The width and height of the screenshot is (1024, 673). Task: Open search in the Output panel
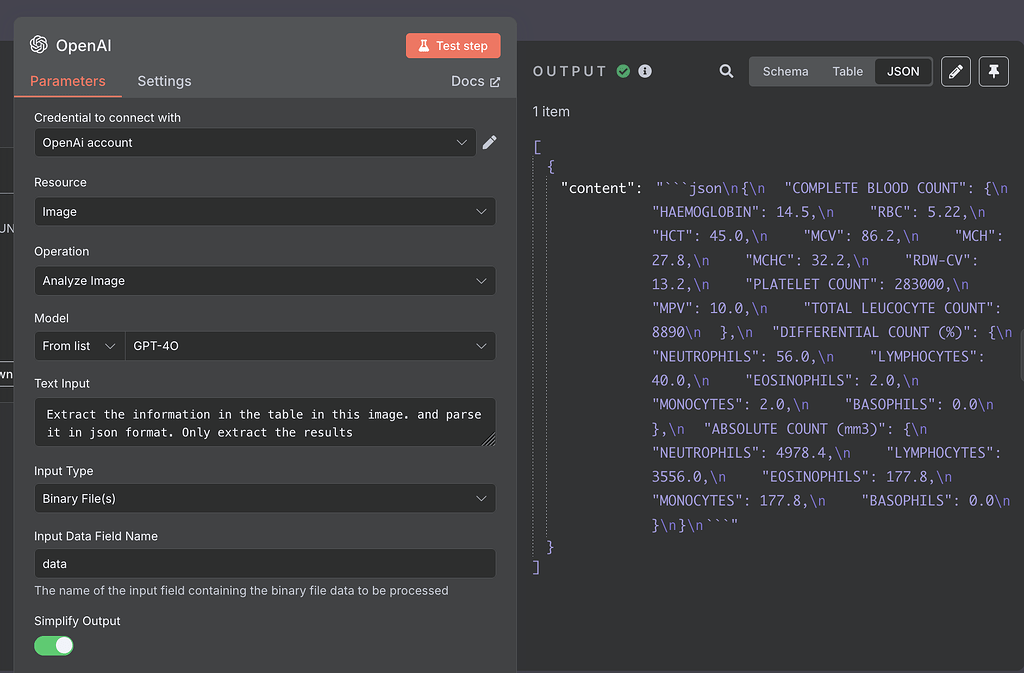tap(726, 71)
